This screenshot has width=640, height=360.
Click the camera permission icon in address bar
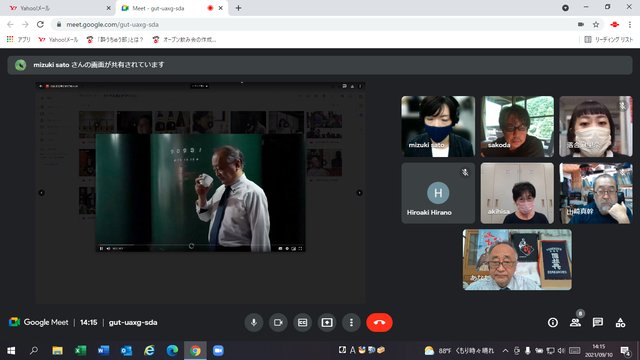point(581,24)
